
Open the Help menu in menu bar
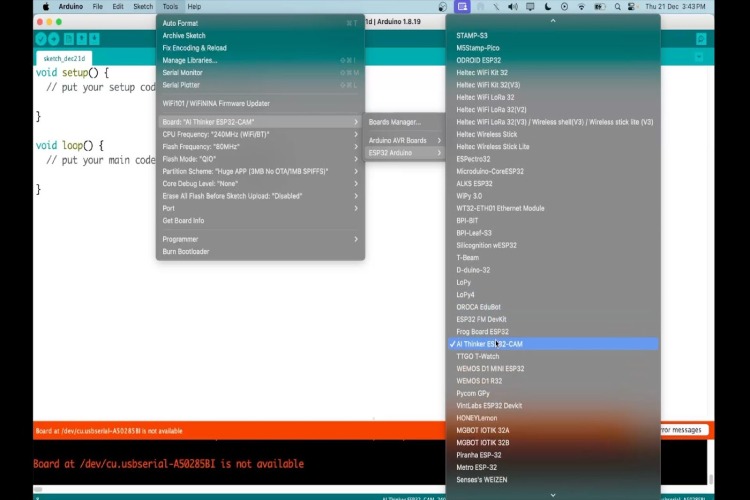click(194, 7)
